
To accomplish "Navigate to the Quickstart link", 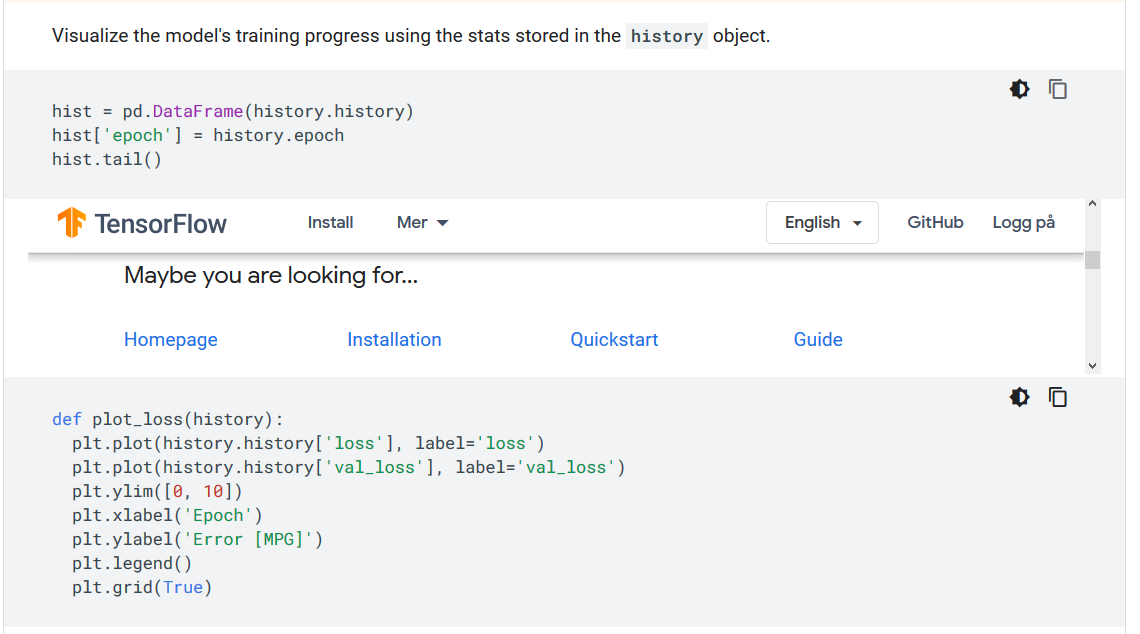I will click(614, 340).
